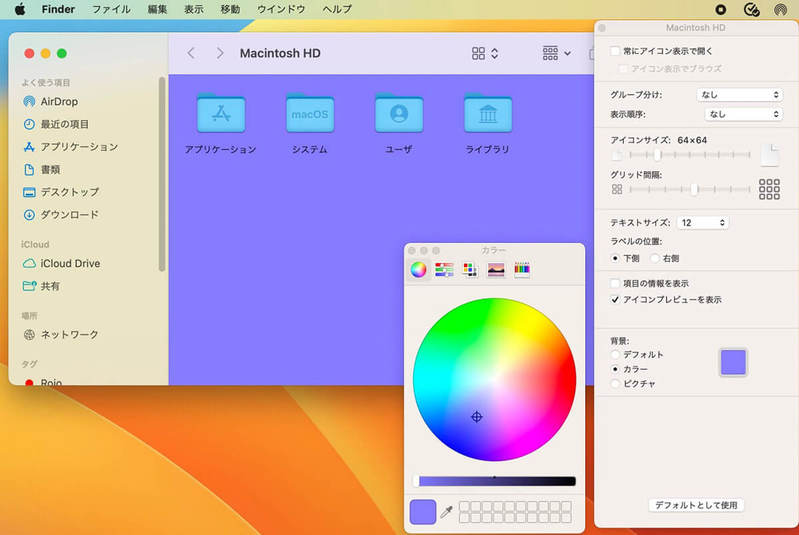The height and width of the screenshot is (535, 799).
Task: Click the color wheel crosshair area
Action: click(476, 417)
